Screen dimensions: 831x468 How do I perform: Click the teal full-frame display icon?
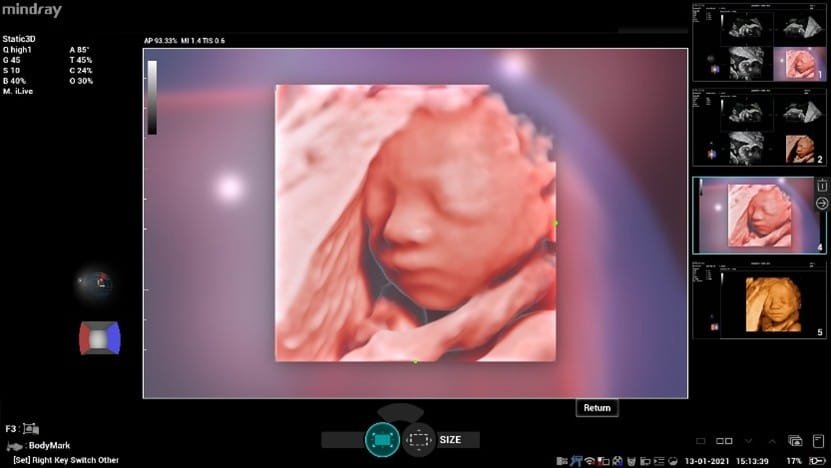click(382, 439)
